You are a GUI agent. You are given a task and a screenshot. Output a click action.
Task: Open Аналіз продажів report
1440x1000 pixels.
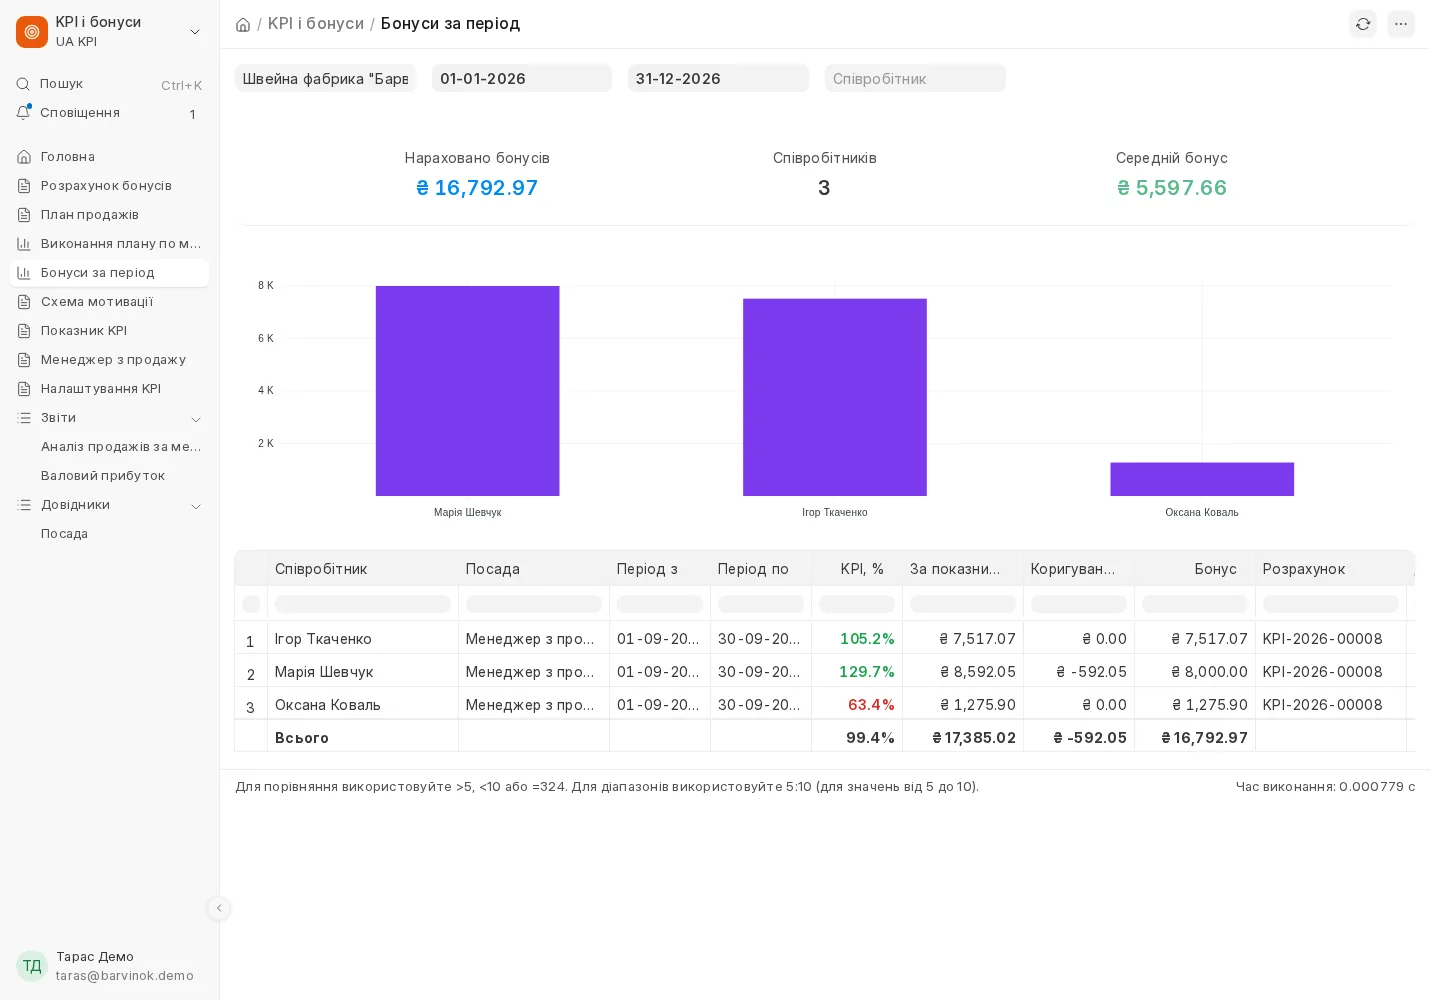121,447
